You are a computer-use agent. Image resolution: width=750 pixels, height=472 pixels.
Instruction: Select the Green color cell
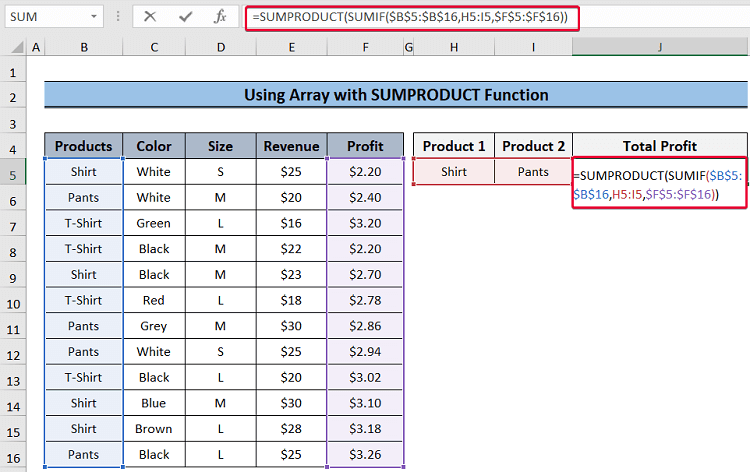pyautogui.click(x=154, y=223)
